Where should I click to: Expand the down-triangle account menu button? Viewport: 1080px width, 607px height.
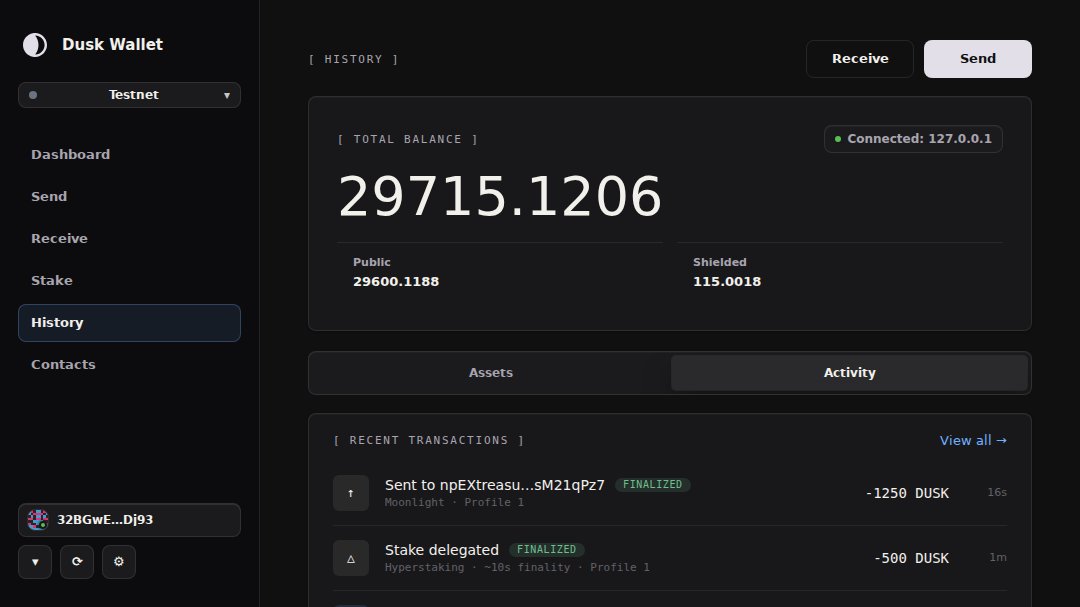(x=35, y=562)
